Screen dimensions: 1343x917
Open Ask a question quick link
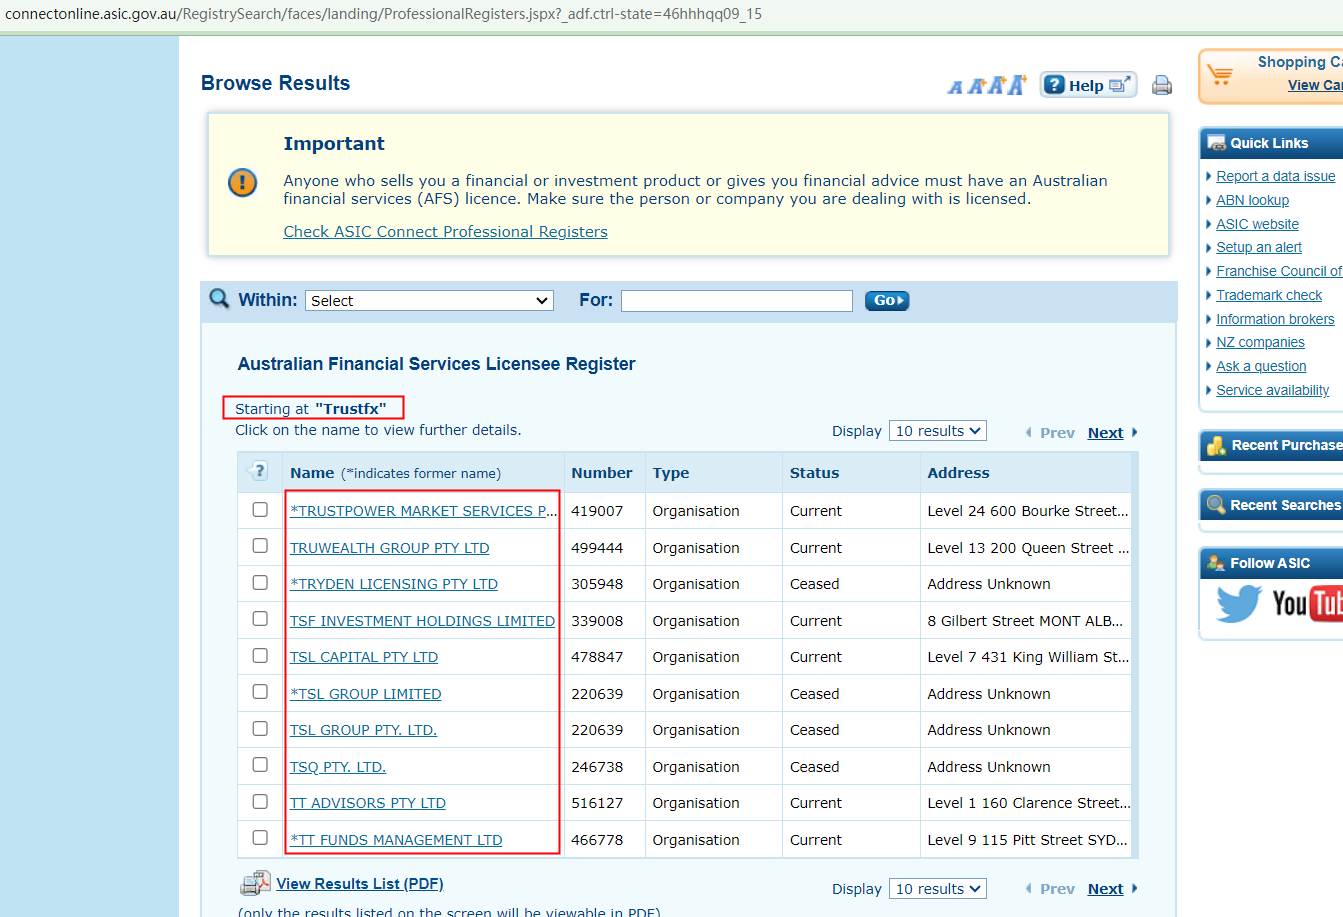(1261, 366)
